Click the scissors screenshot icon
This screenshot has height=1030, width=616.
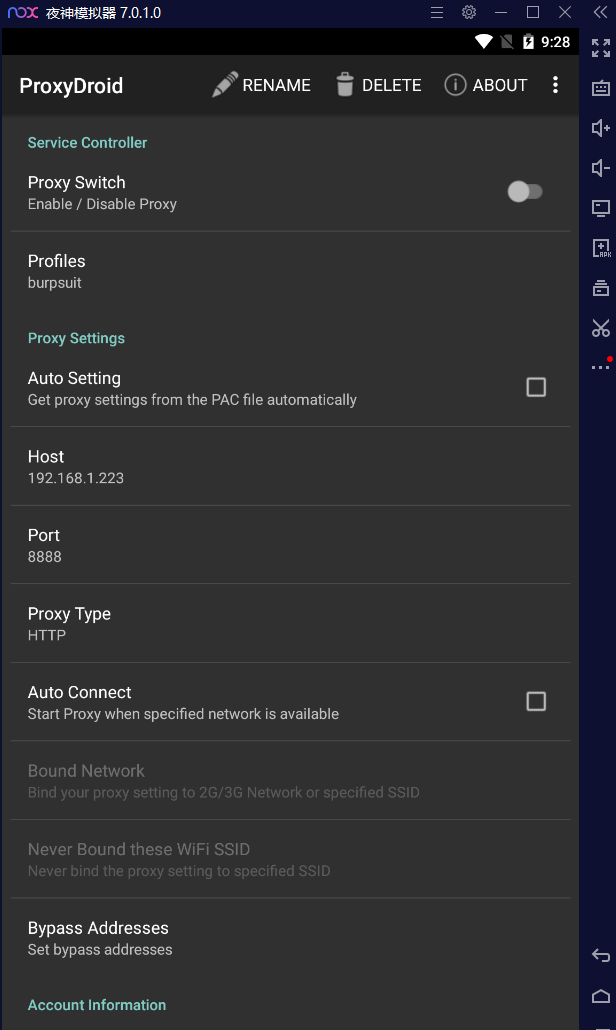[600, 328]
